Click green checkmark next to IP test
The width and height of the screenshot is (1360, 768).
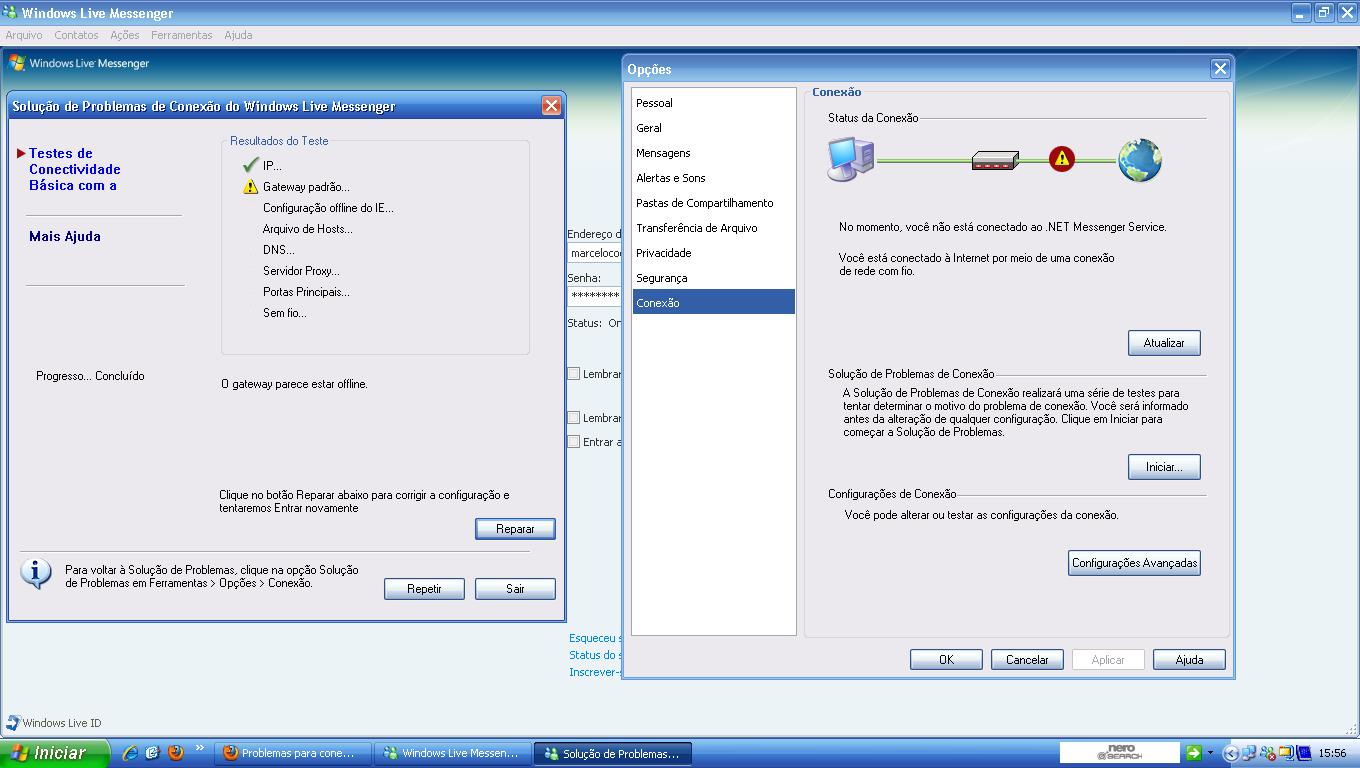click(250, 166)
